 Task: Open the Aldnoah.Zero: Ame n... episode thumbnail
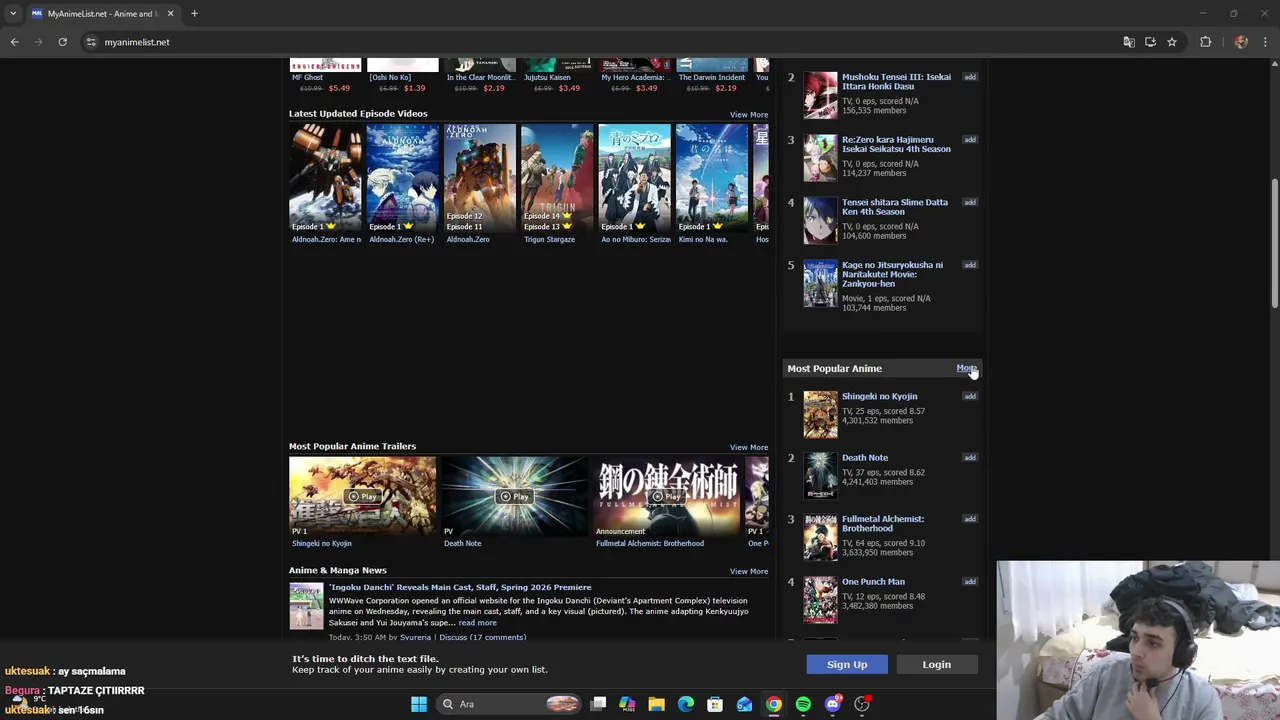coord(325,177)
